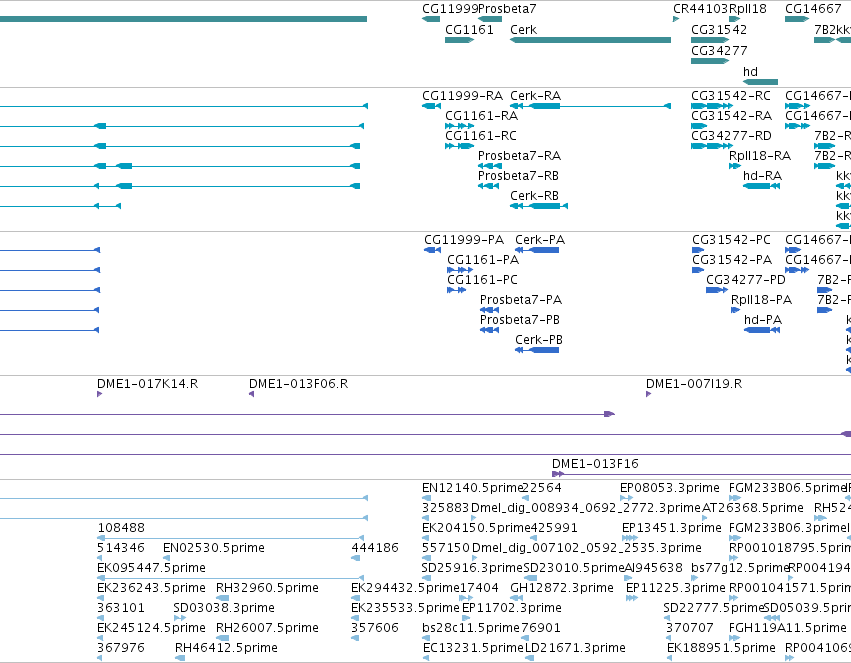
Task: Select the hd gene glyph
Action: coord(760,82)
